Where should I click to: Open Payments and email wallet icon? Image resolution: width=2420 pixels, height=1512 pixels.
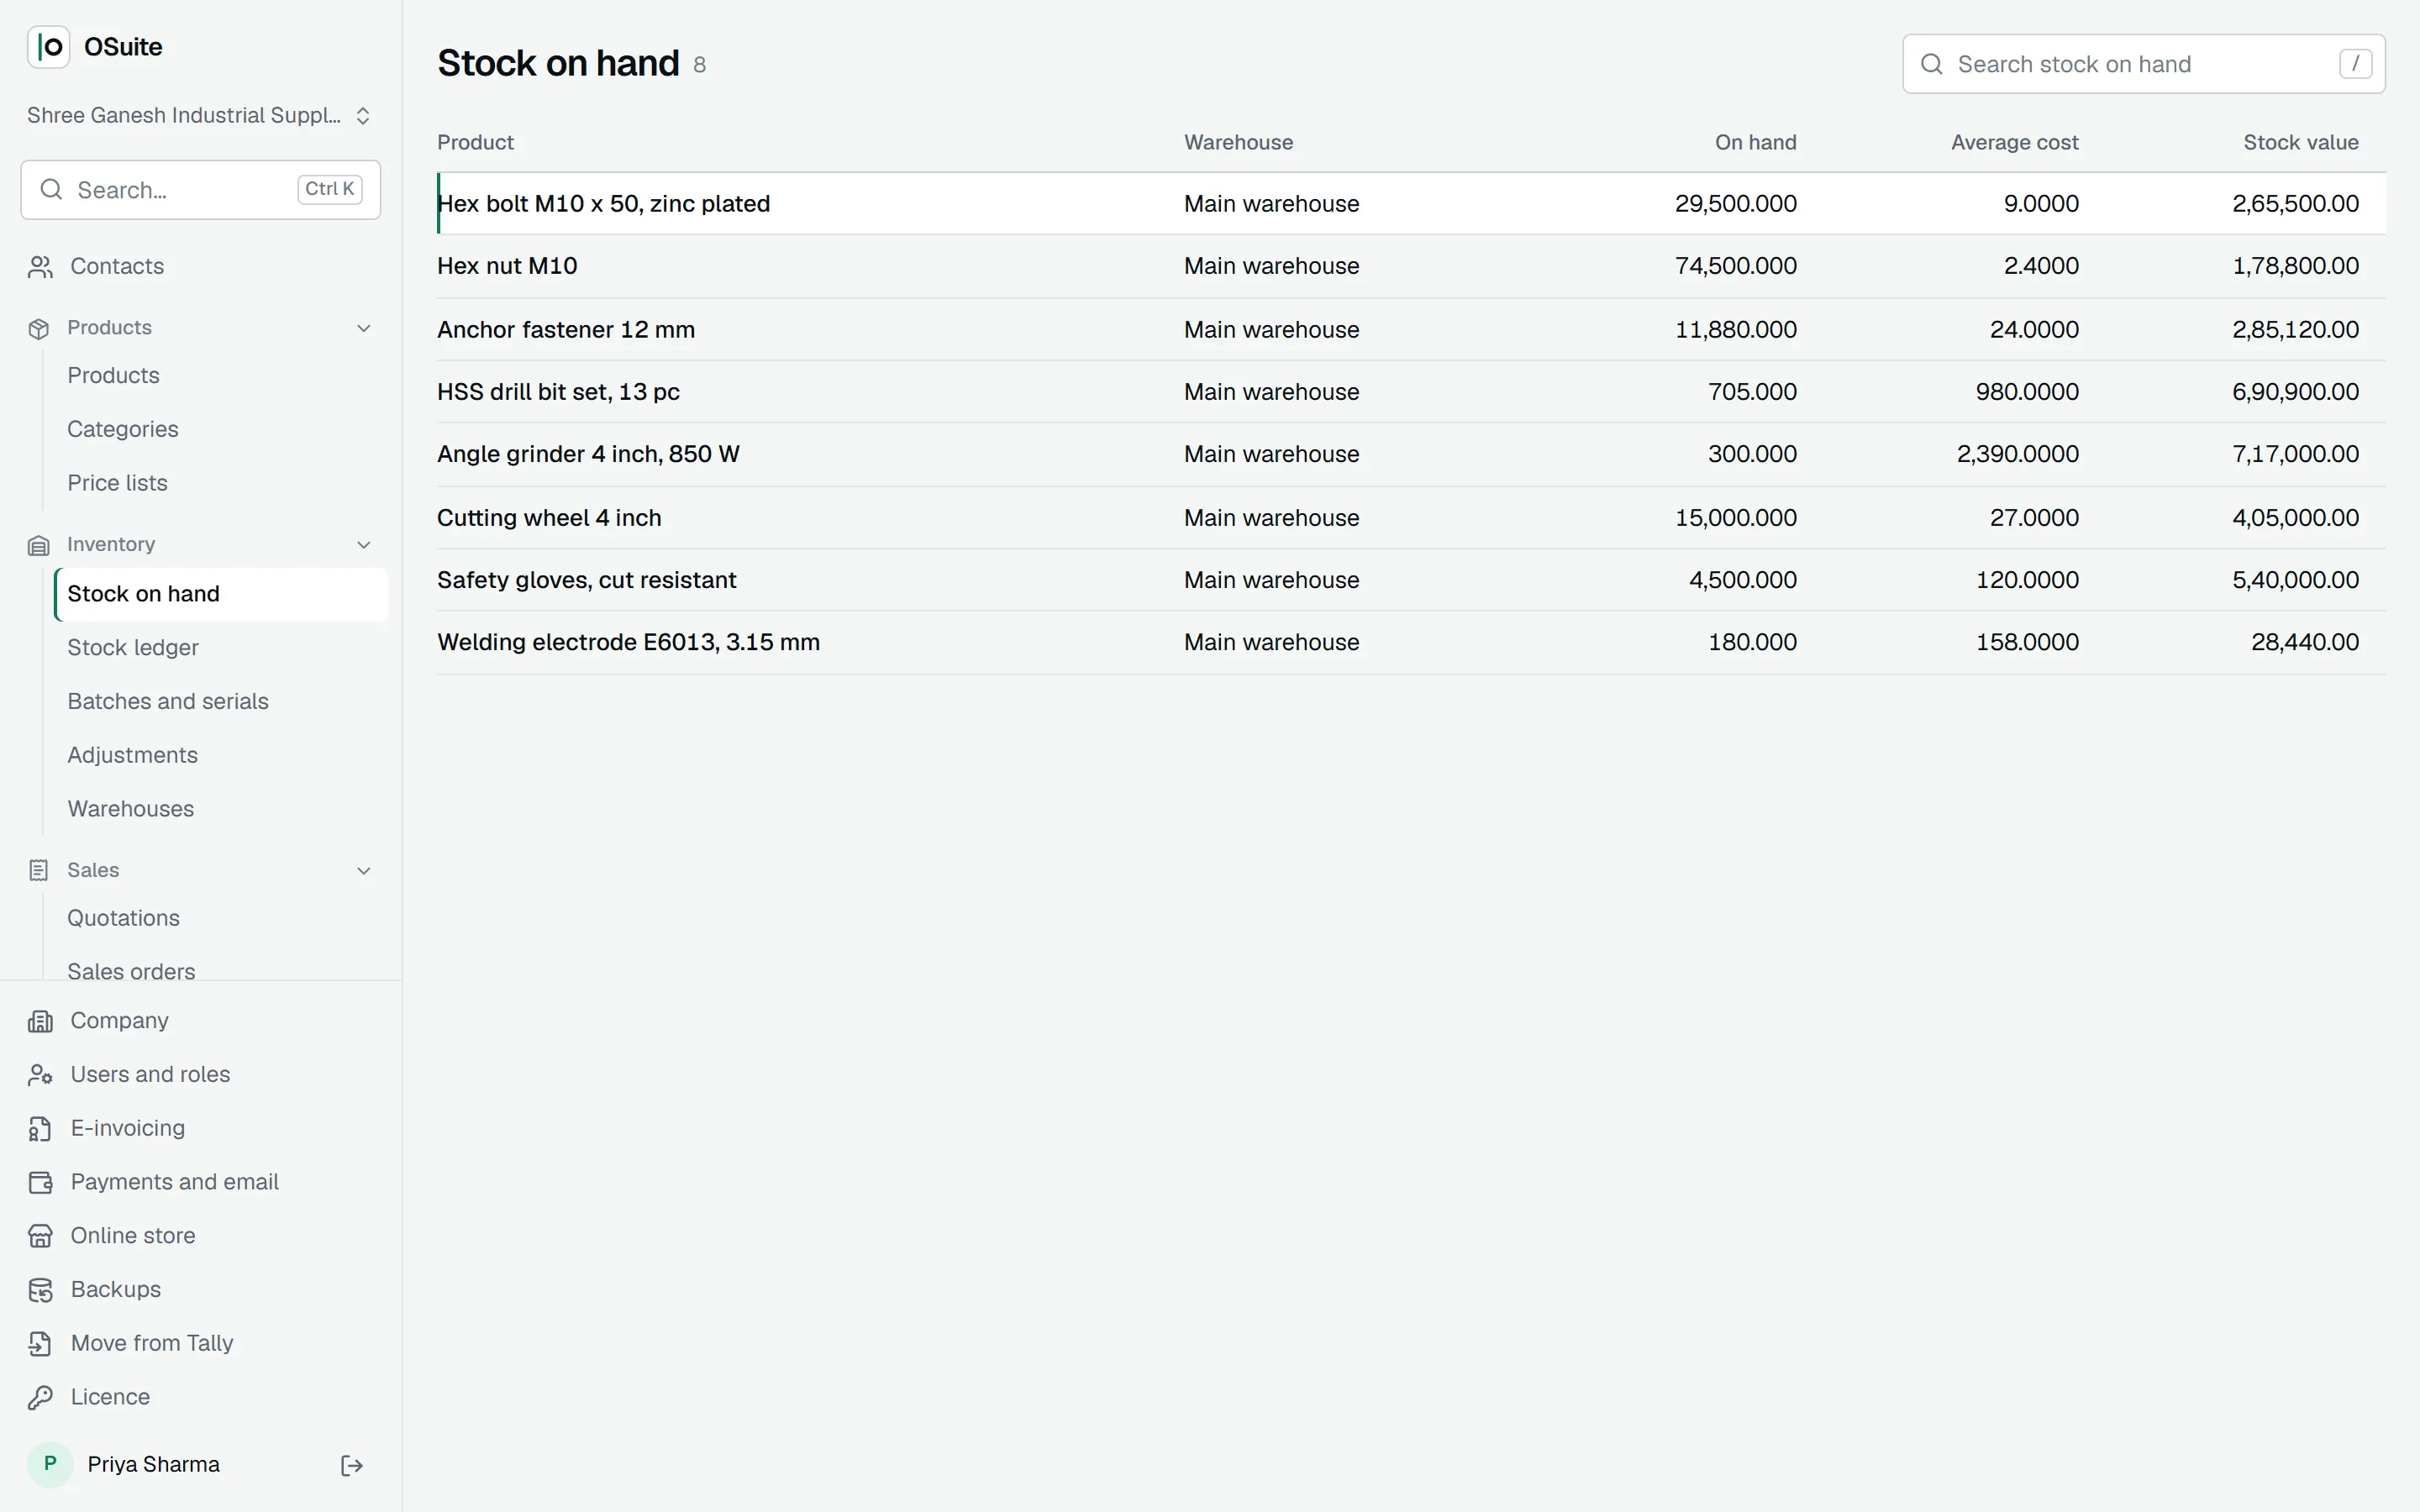pyautogui.click(x=40, y=1183)
